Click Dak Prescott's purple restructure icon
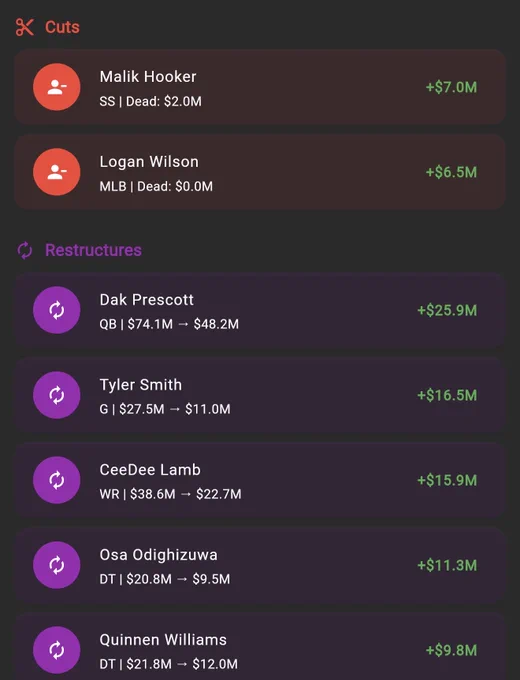Viewport: 520px width, 680px height. coord(56,310)
